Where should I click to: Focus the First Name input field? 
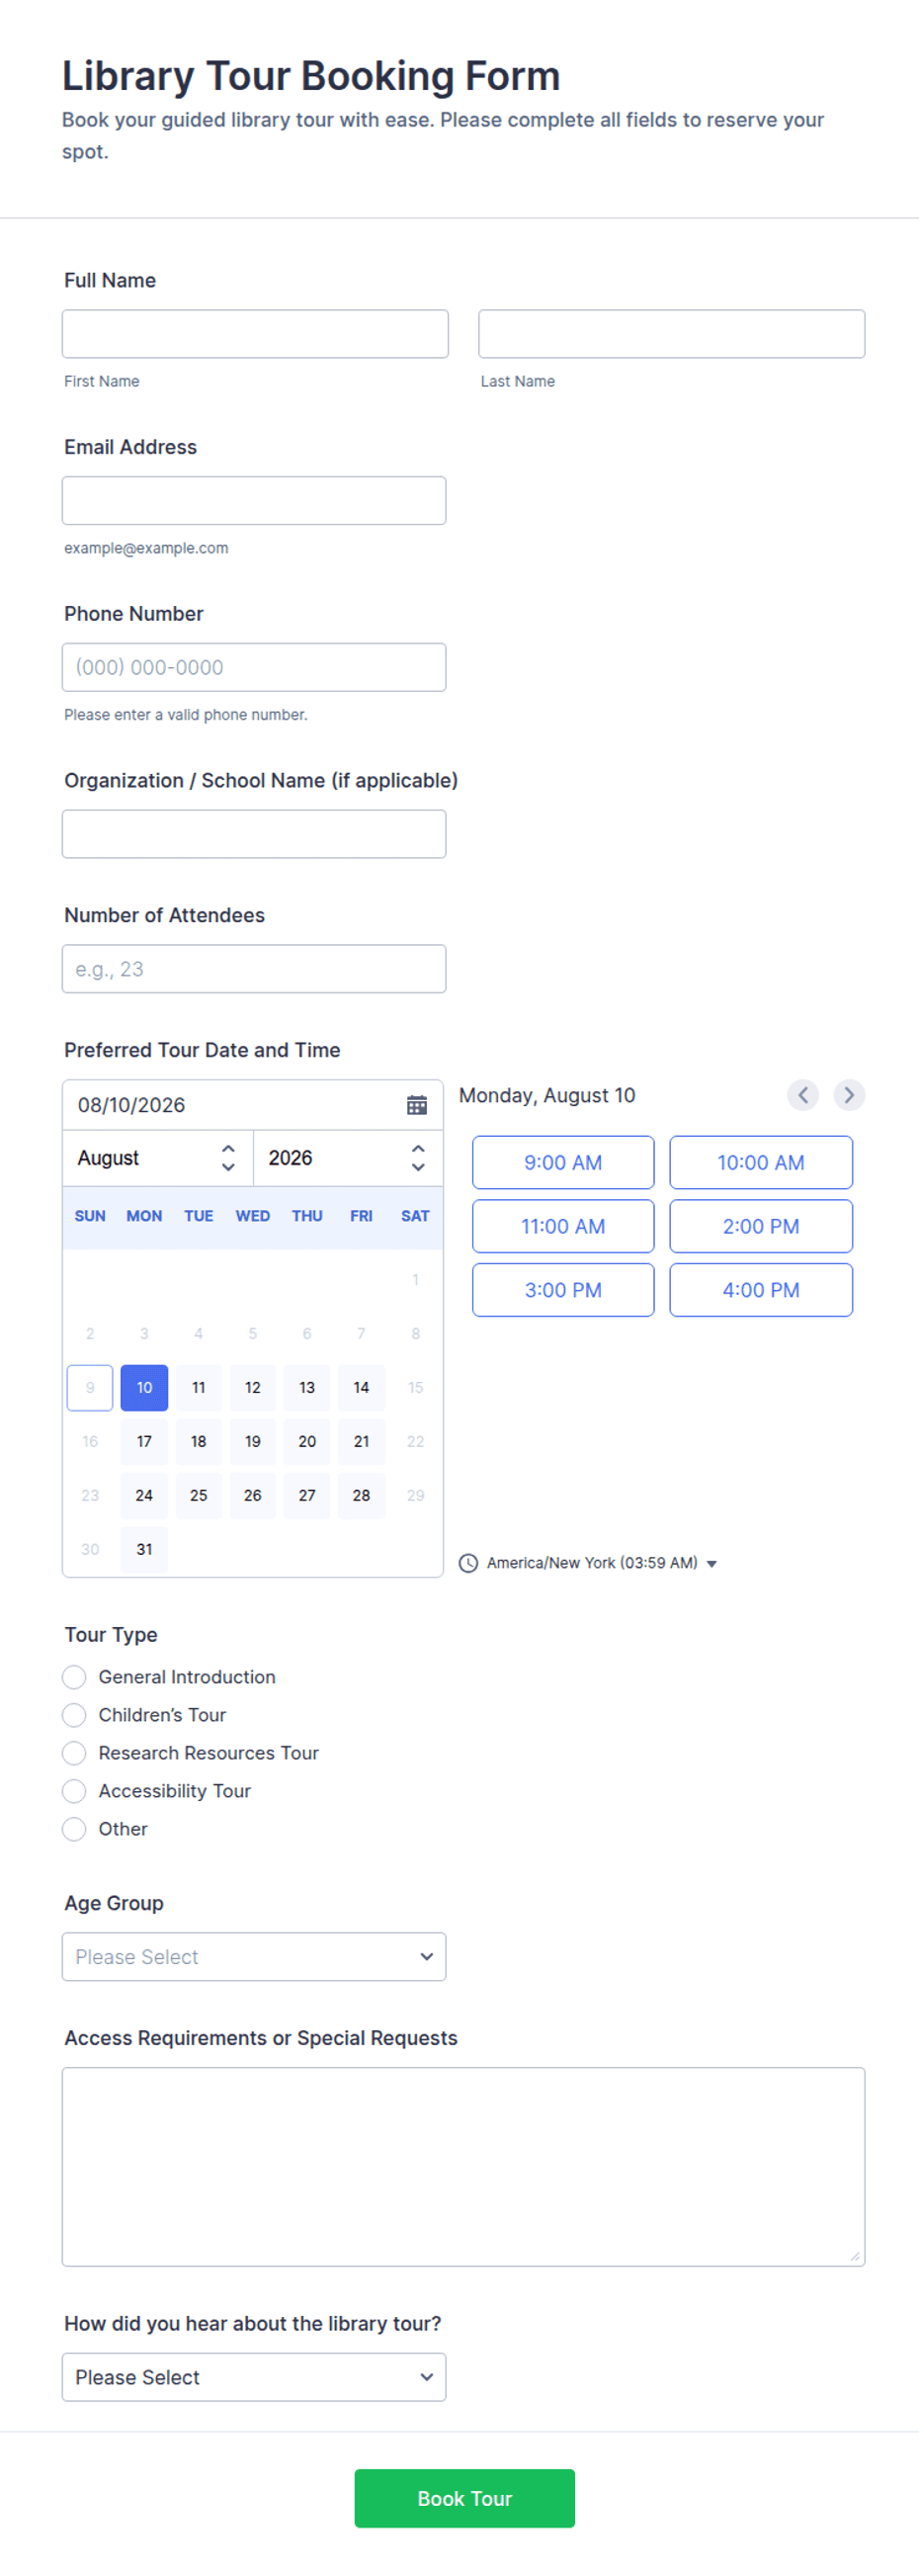(x=255, y=334)
